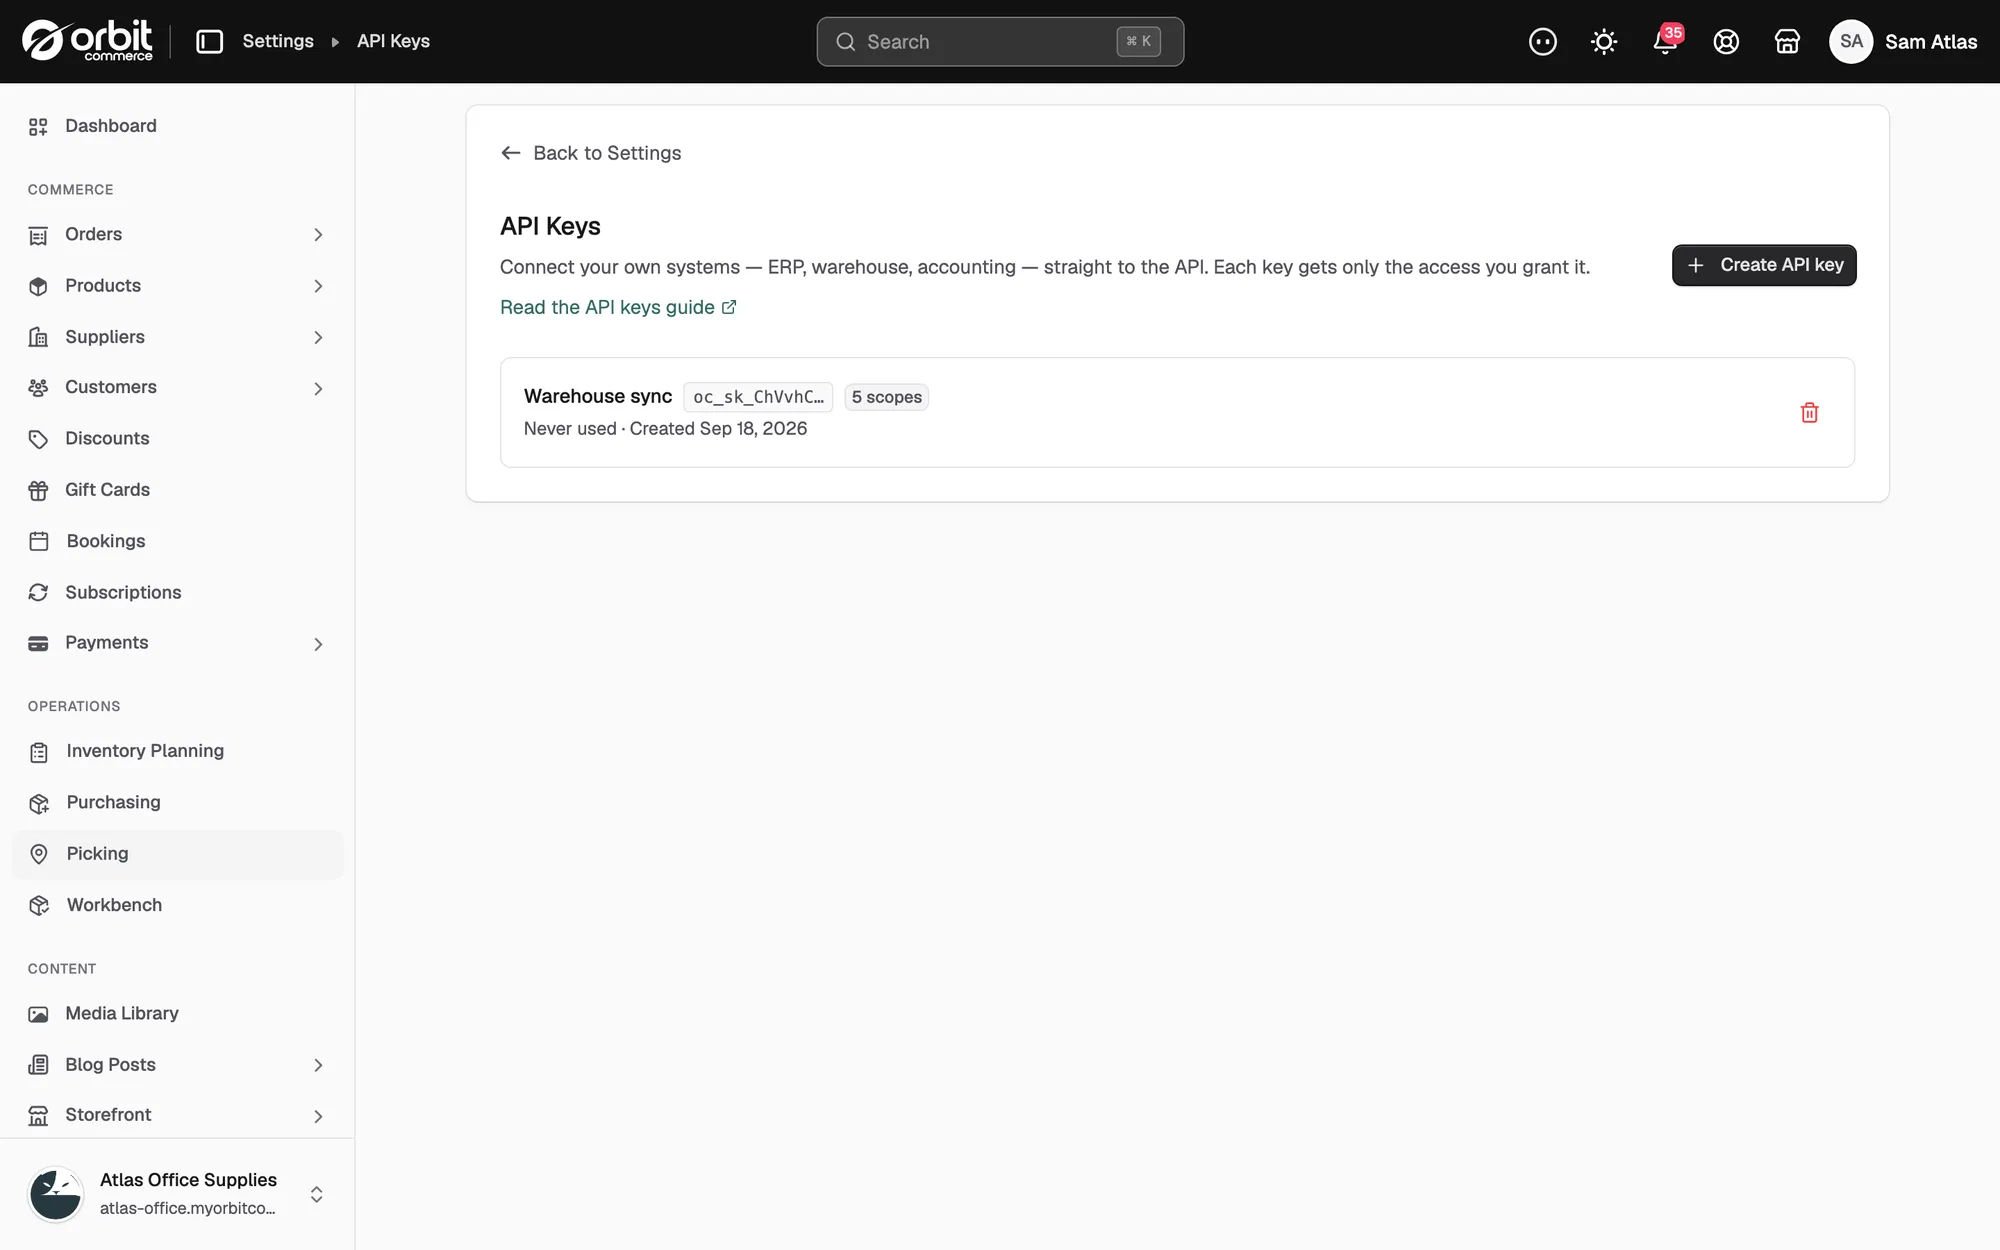The height and width of the screenshot is (1250, 2000).
Task: Open Workbench in the sidebar
Action: (x=177, y=905)
